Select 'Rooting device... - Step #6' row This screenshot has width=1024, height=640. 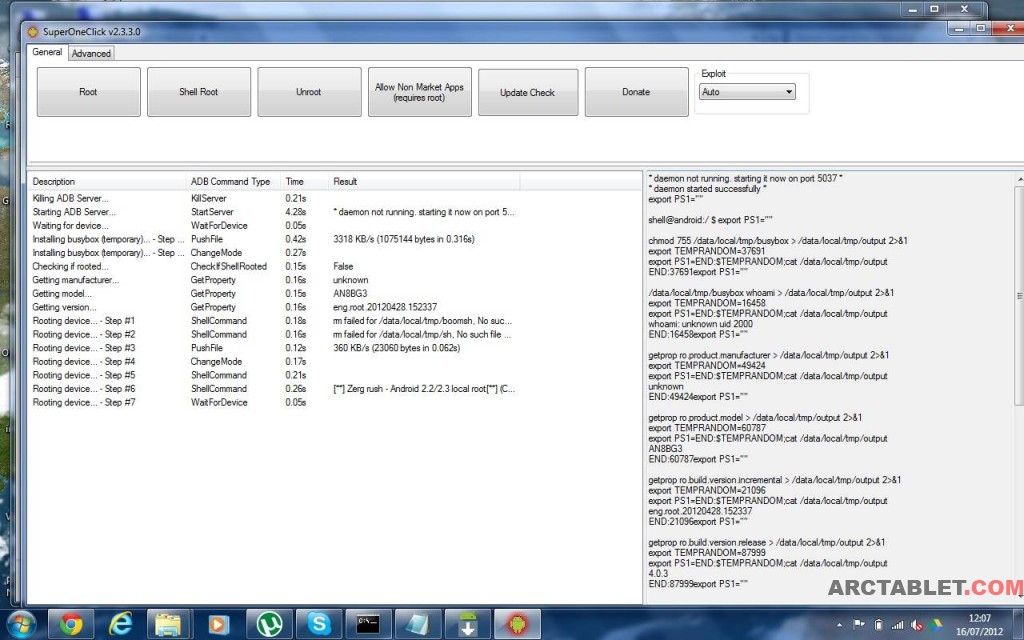[274, 389]
